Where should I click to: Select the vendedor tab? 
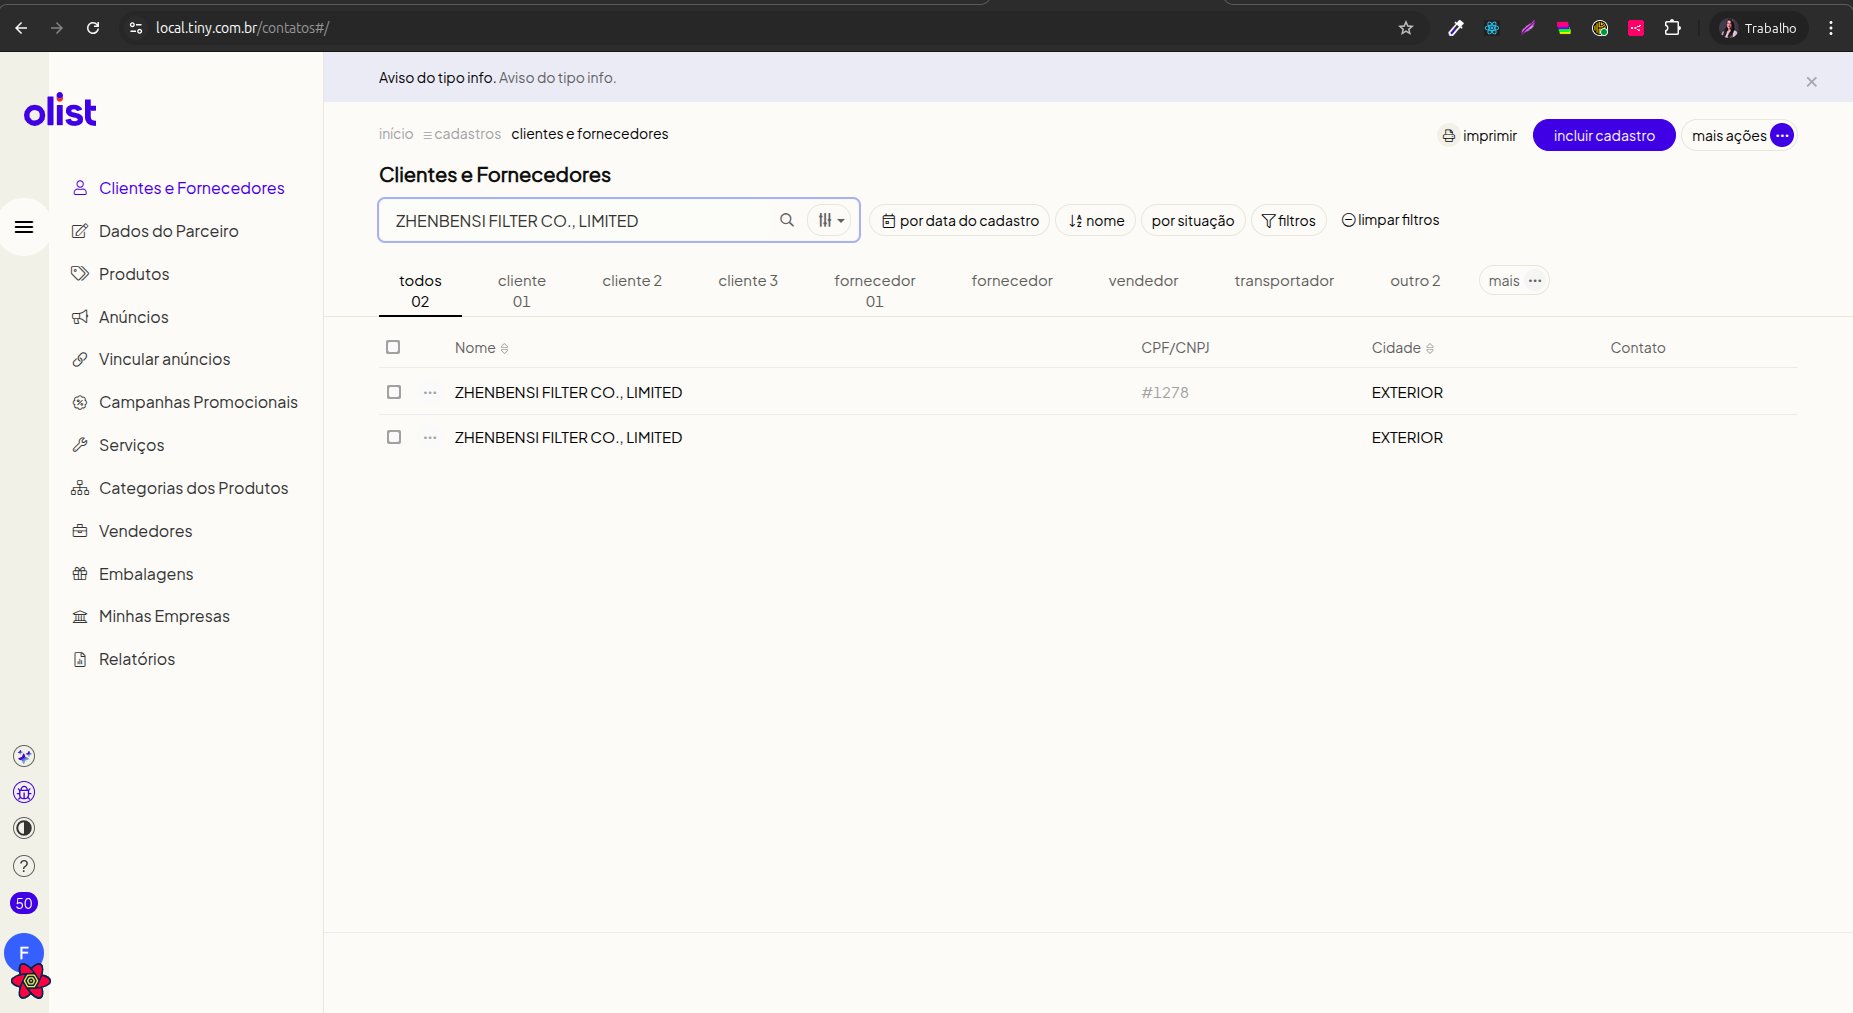(x=1143, y=281)
